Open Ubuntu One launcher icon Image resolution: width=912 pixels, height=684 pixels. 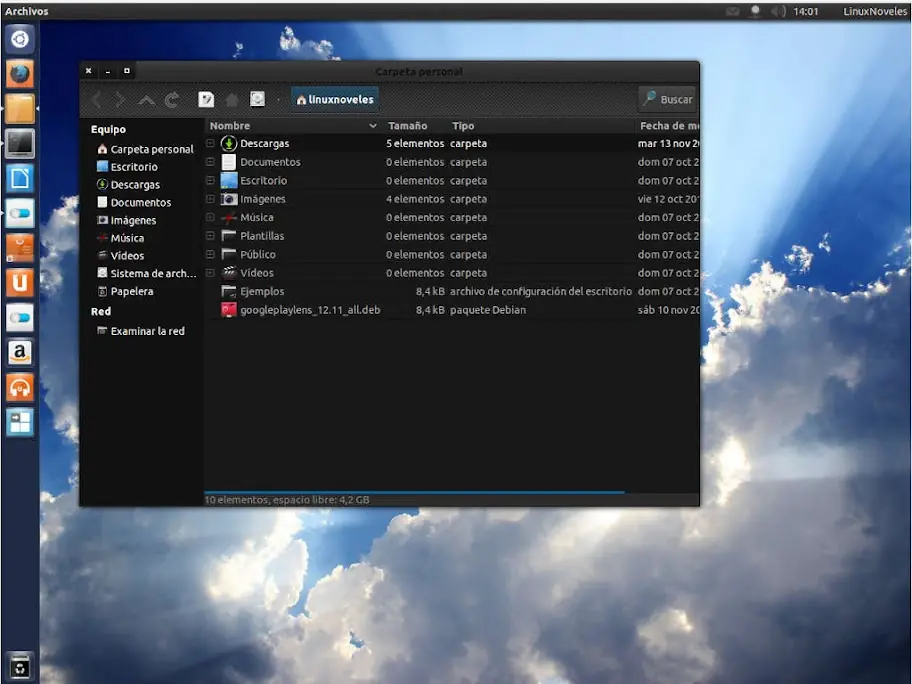(20, 283)
